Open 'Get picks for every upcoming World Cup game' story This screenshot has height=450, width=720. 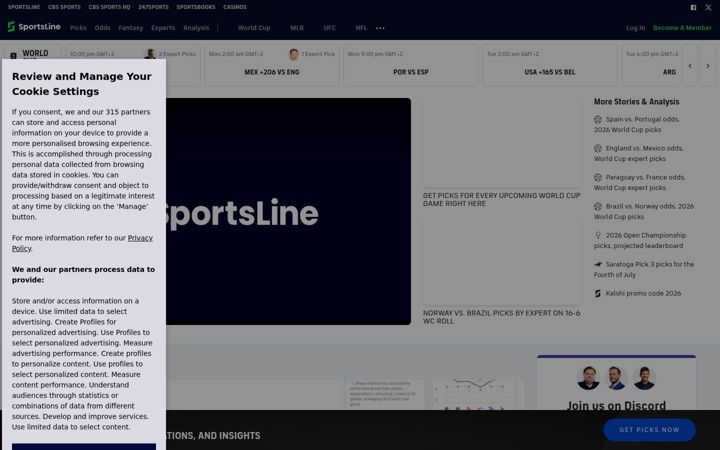(x=501, y=199)
